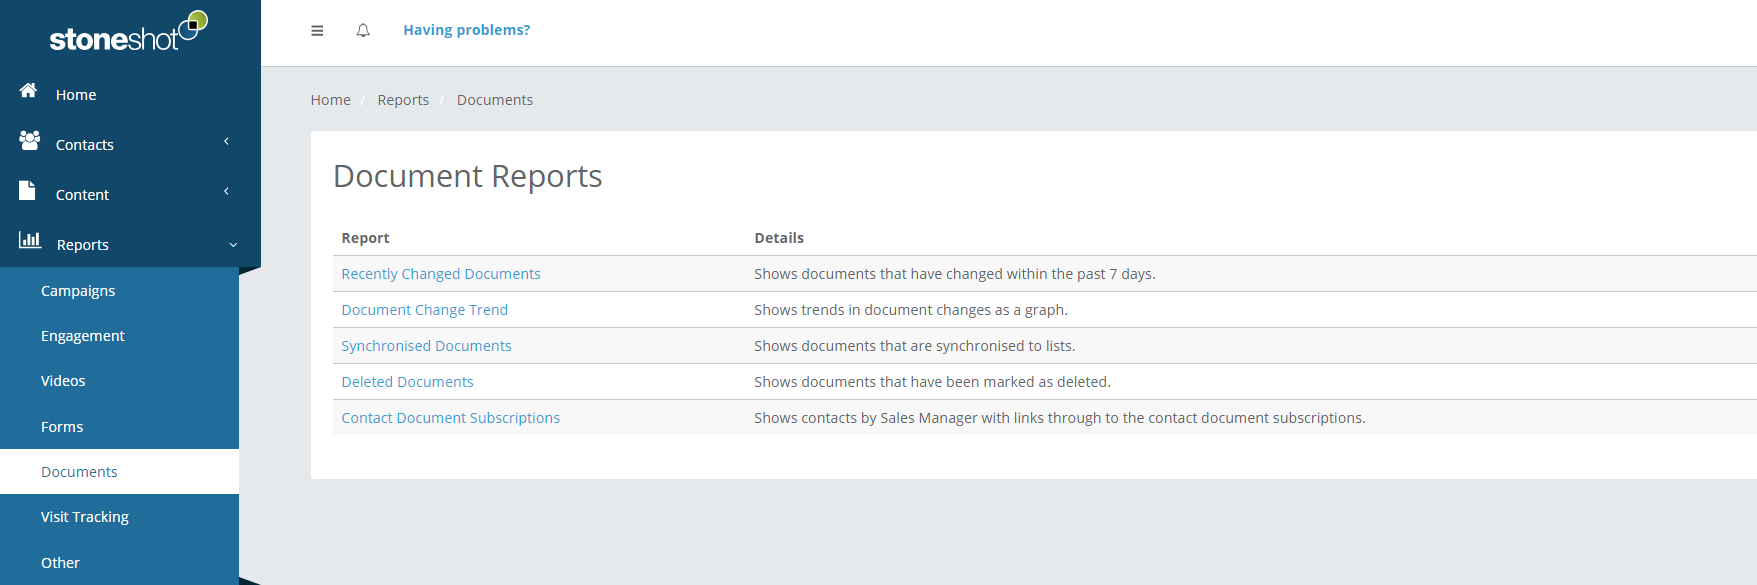
Task: Open Recently Changed Documents report
Action: 441,274
